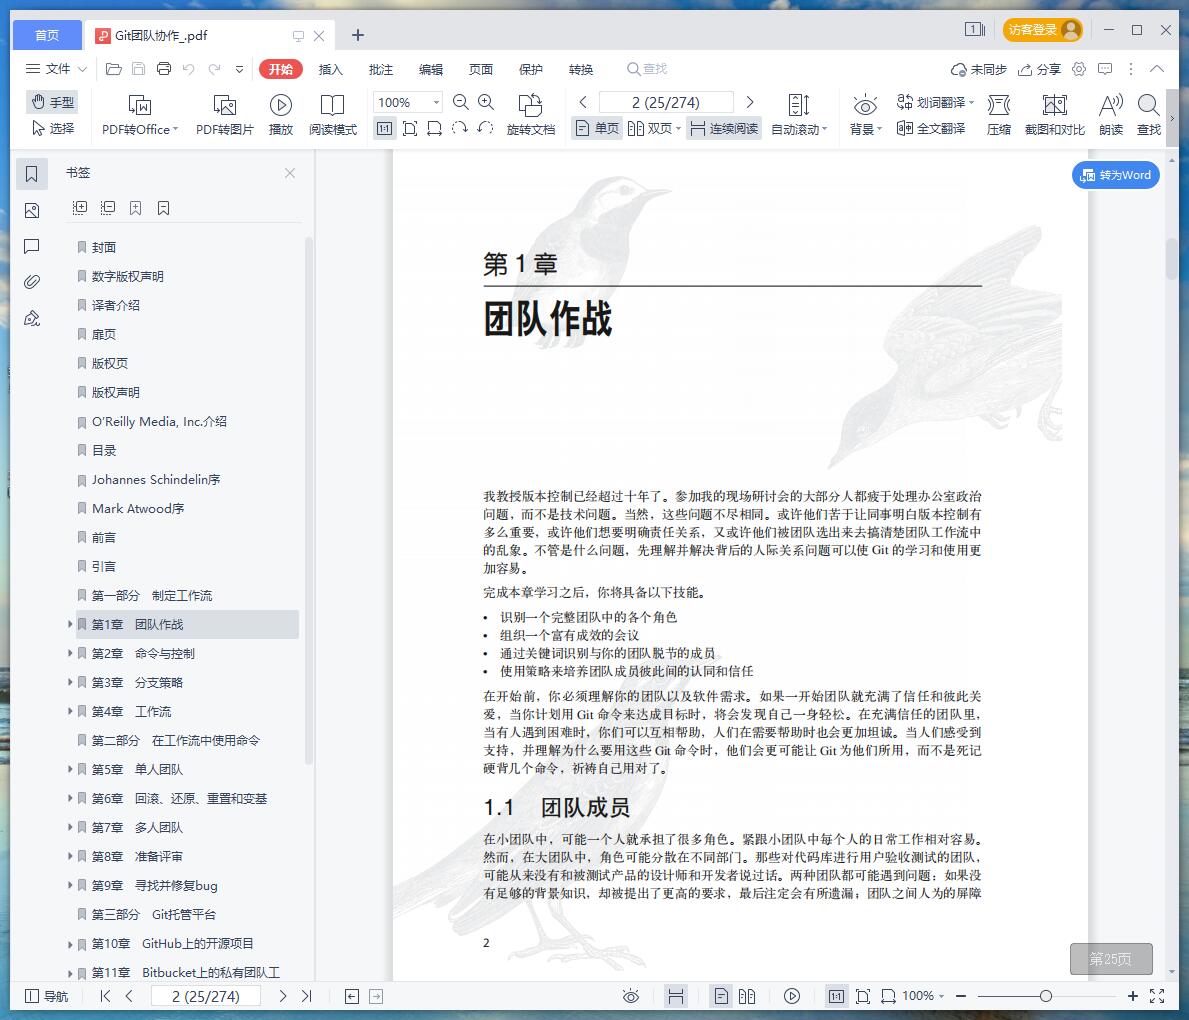
Task: Expand 第2章 命令与控制 bookmark
Action: (x=70, y=653)
